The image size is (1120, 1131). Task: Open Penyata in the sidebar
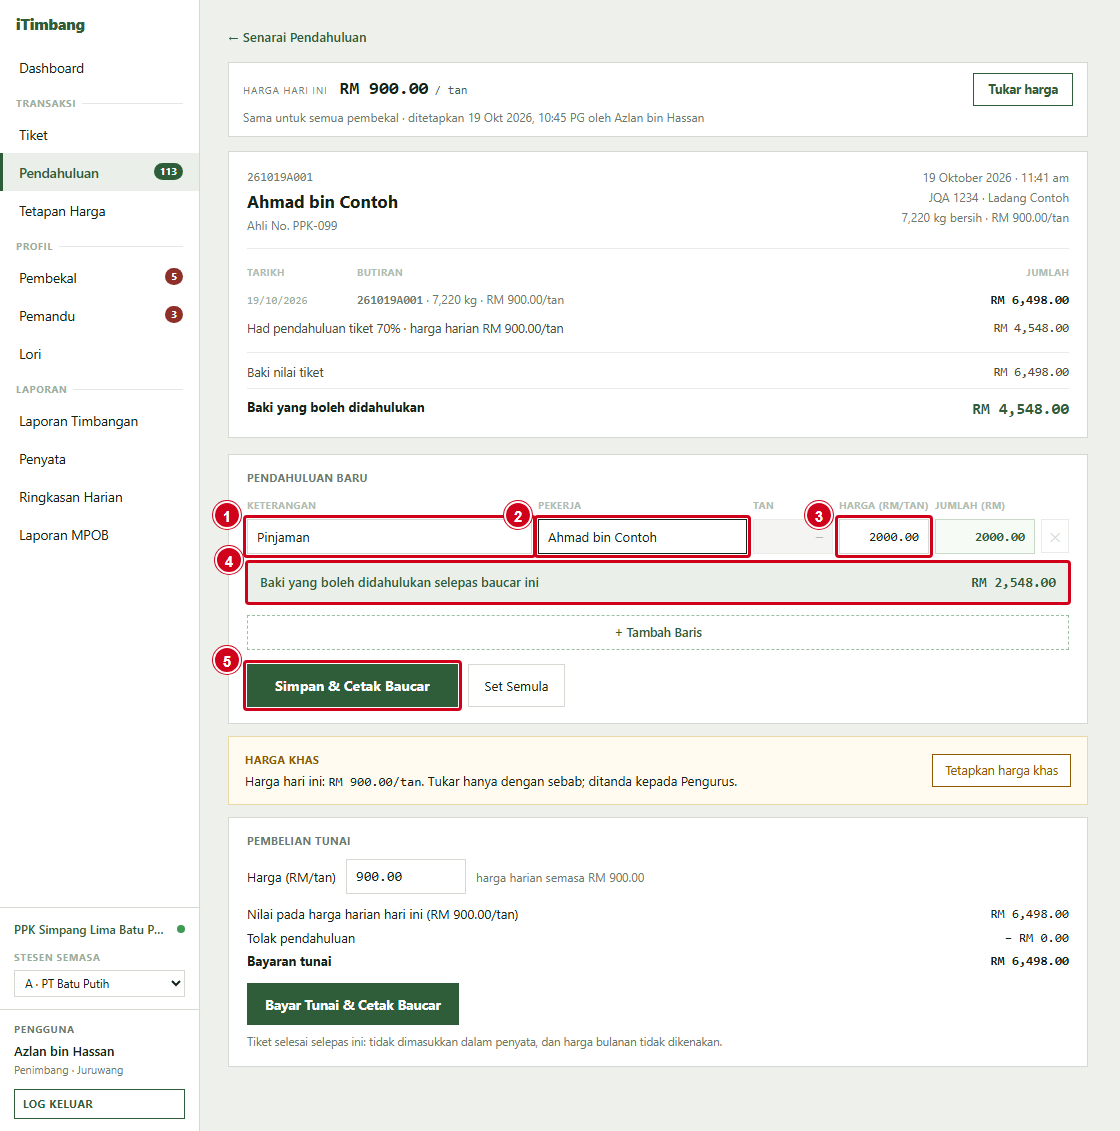click(100, 459)
